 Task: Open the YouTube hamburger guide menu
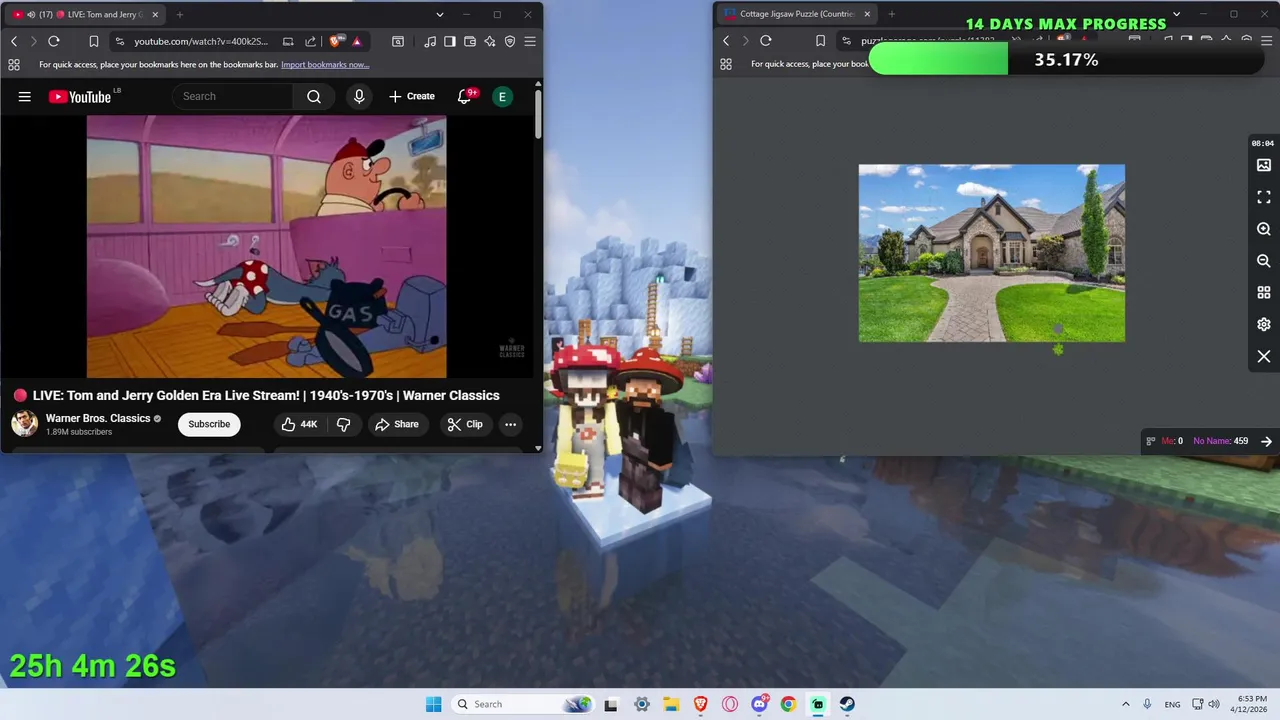[25, 96]
